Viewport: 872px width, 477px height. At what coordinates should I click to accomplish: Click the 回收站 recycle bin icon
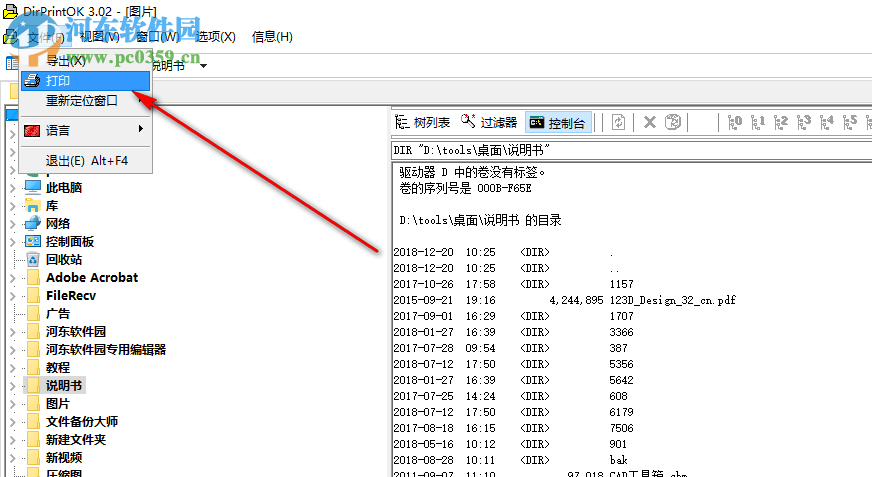coord(33,260)
